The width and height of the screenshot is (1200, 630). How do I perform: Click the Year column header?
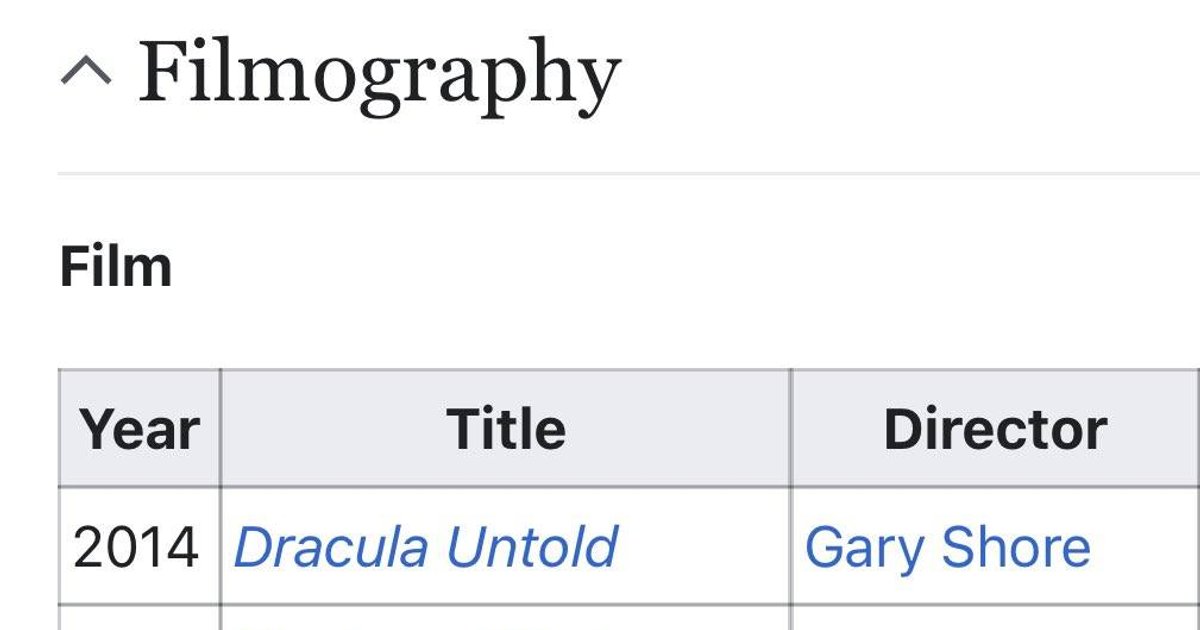(140, 428)
